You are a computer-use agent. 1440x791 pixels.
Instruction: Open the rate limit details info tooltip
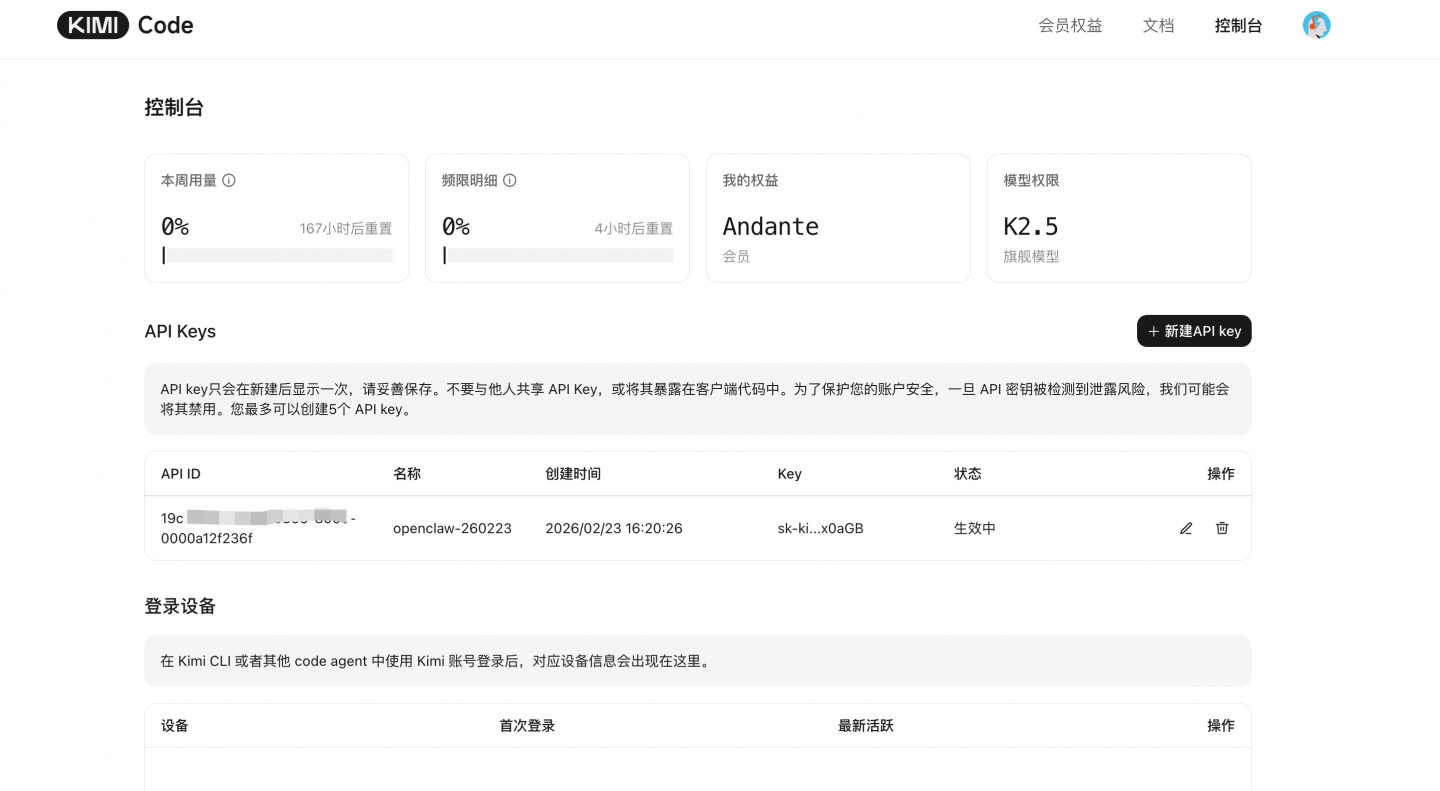coord(510,180)
